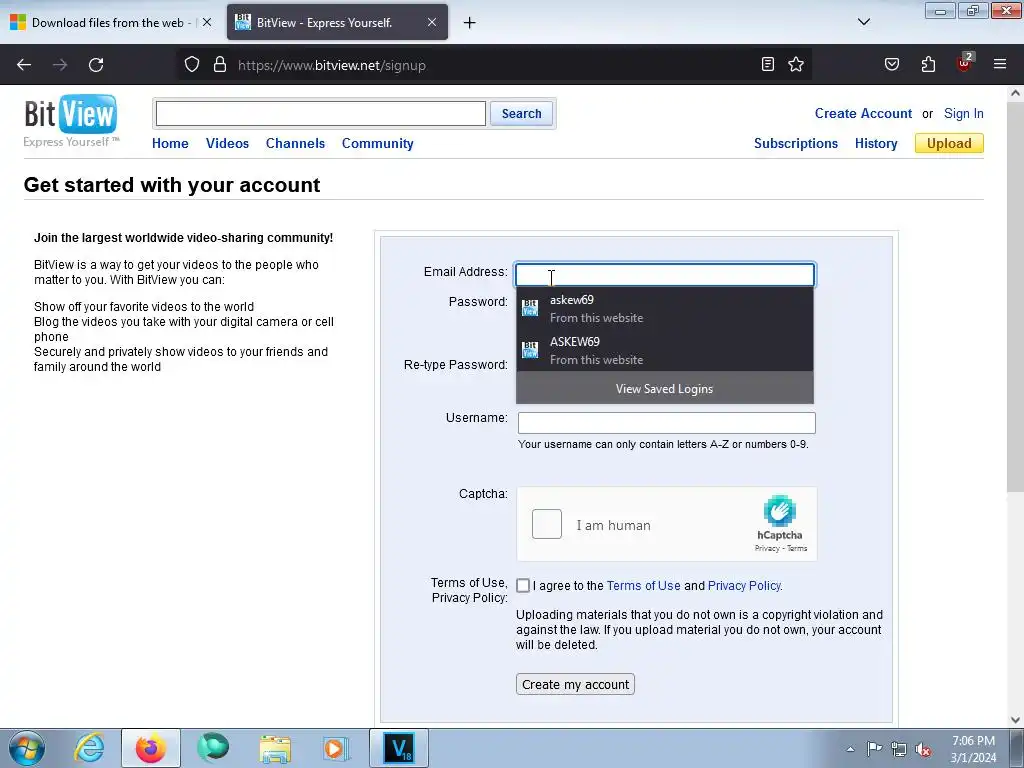Image resolution: width=1024 pixels, height=768 pixels.
Task: Click the page vertical scrollbar thumb
Action: pos(1015,297)
